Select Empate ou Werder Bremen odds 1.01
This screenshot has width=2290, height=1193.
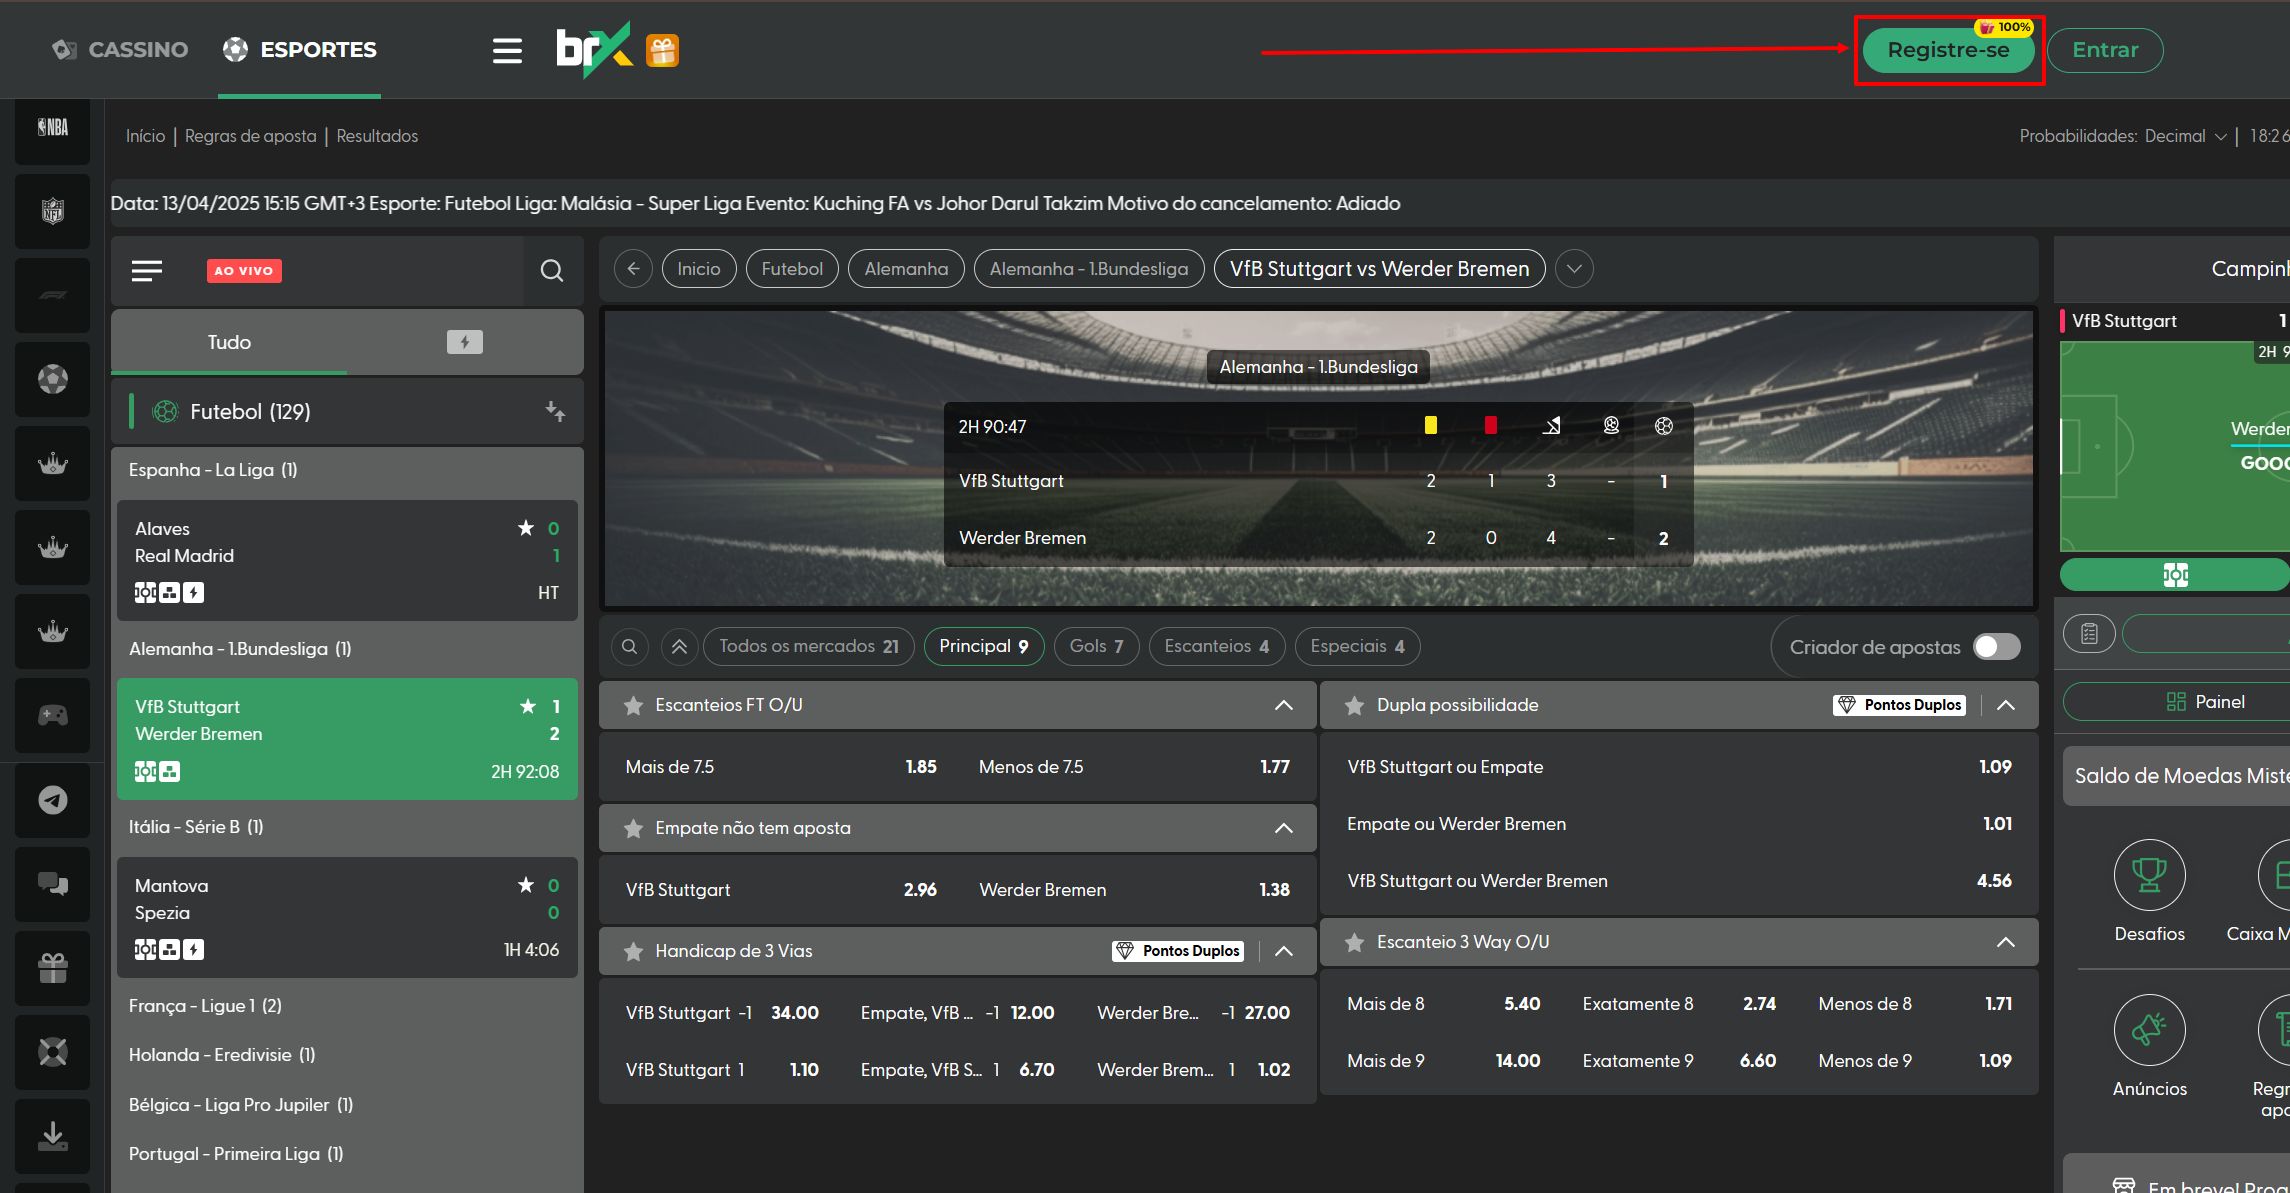click(x=1679, y=825)
